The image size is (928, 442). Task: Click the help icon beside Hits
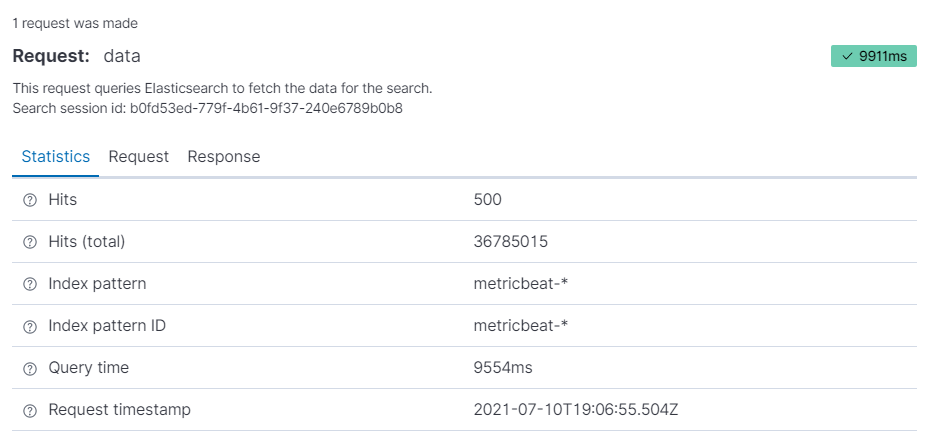pyautogui.click(x=29, y=200)
